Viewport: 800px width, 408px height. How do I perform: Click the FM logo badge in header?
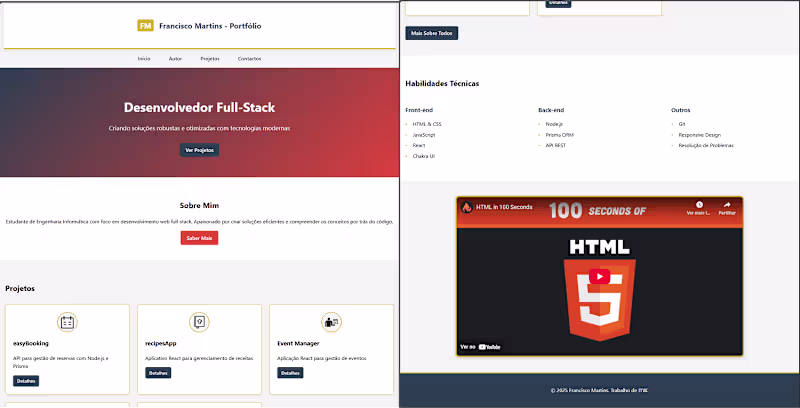145,26
